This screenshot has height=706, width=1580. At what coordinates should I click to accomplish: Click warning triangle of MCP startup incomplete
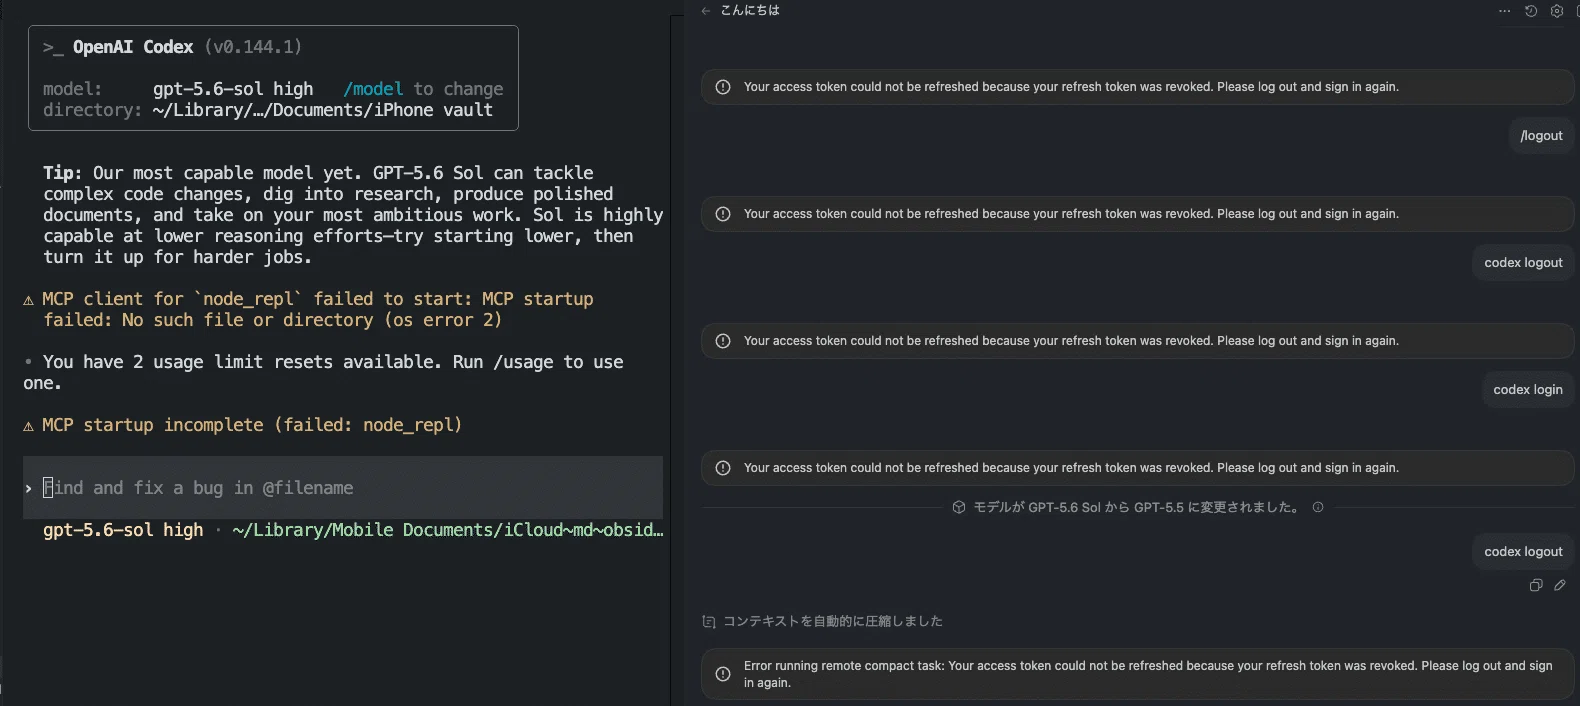pyautogui.click(x=29, y=426)
